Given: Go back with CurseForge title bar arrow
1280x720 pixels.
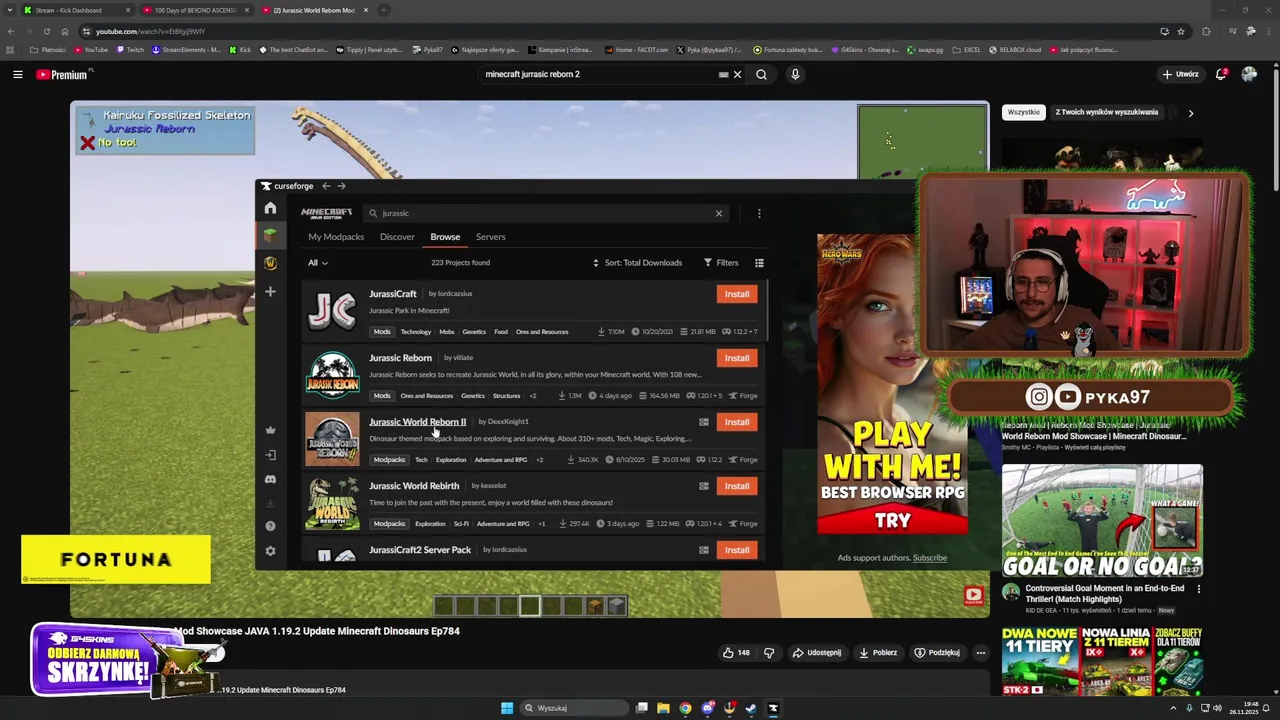Looking at the screenshot, I should [x=326, y=186].
